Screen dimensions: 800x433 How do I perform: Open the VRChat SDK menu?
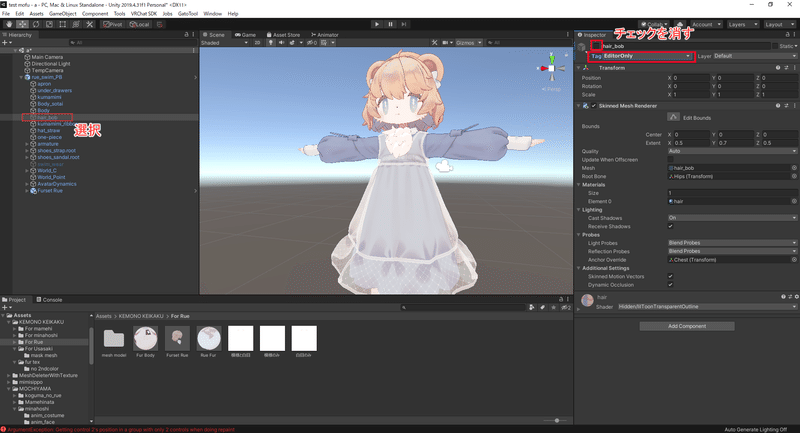pyautogui.click(x=143, y=14)
